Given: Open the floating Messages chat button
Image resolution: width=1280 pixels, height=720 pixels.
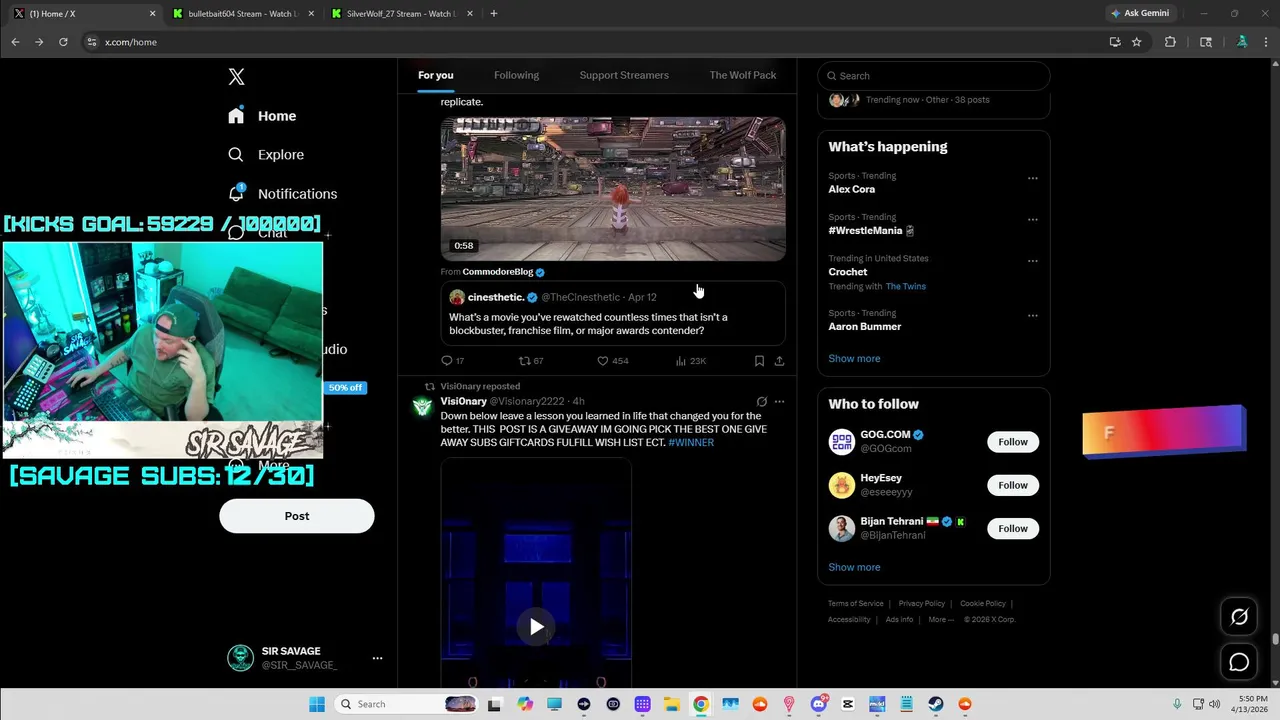Looking at the screenshot, I should tap(1239, 662).
